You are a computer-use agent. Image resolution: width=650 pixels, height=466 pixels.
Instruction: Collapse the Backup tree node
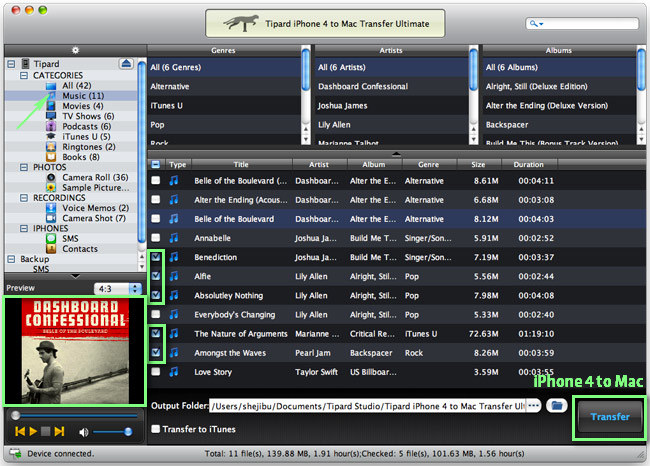(x=11, y=259)
